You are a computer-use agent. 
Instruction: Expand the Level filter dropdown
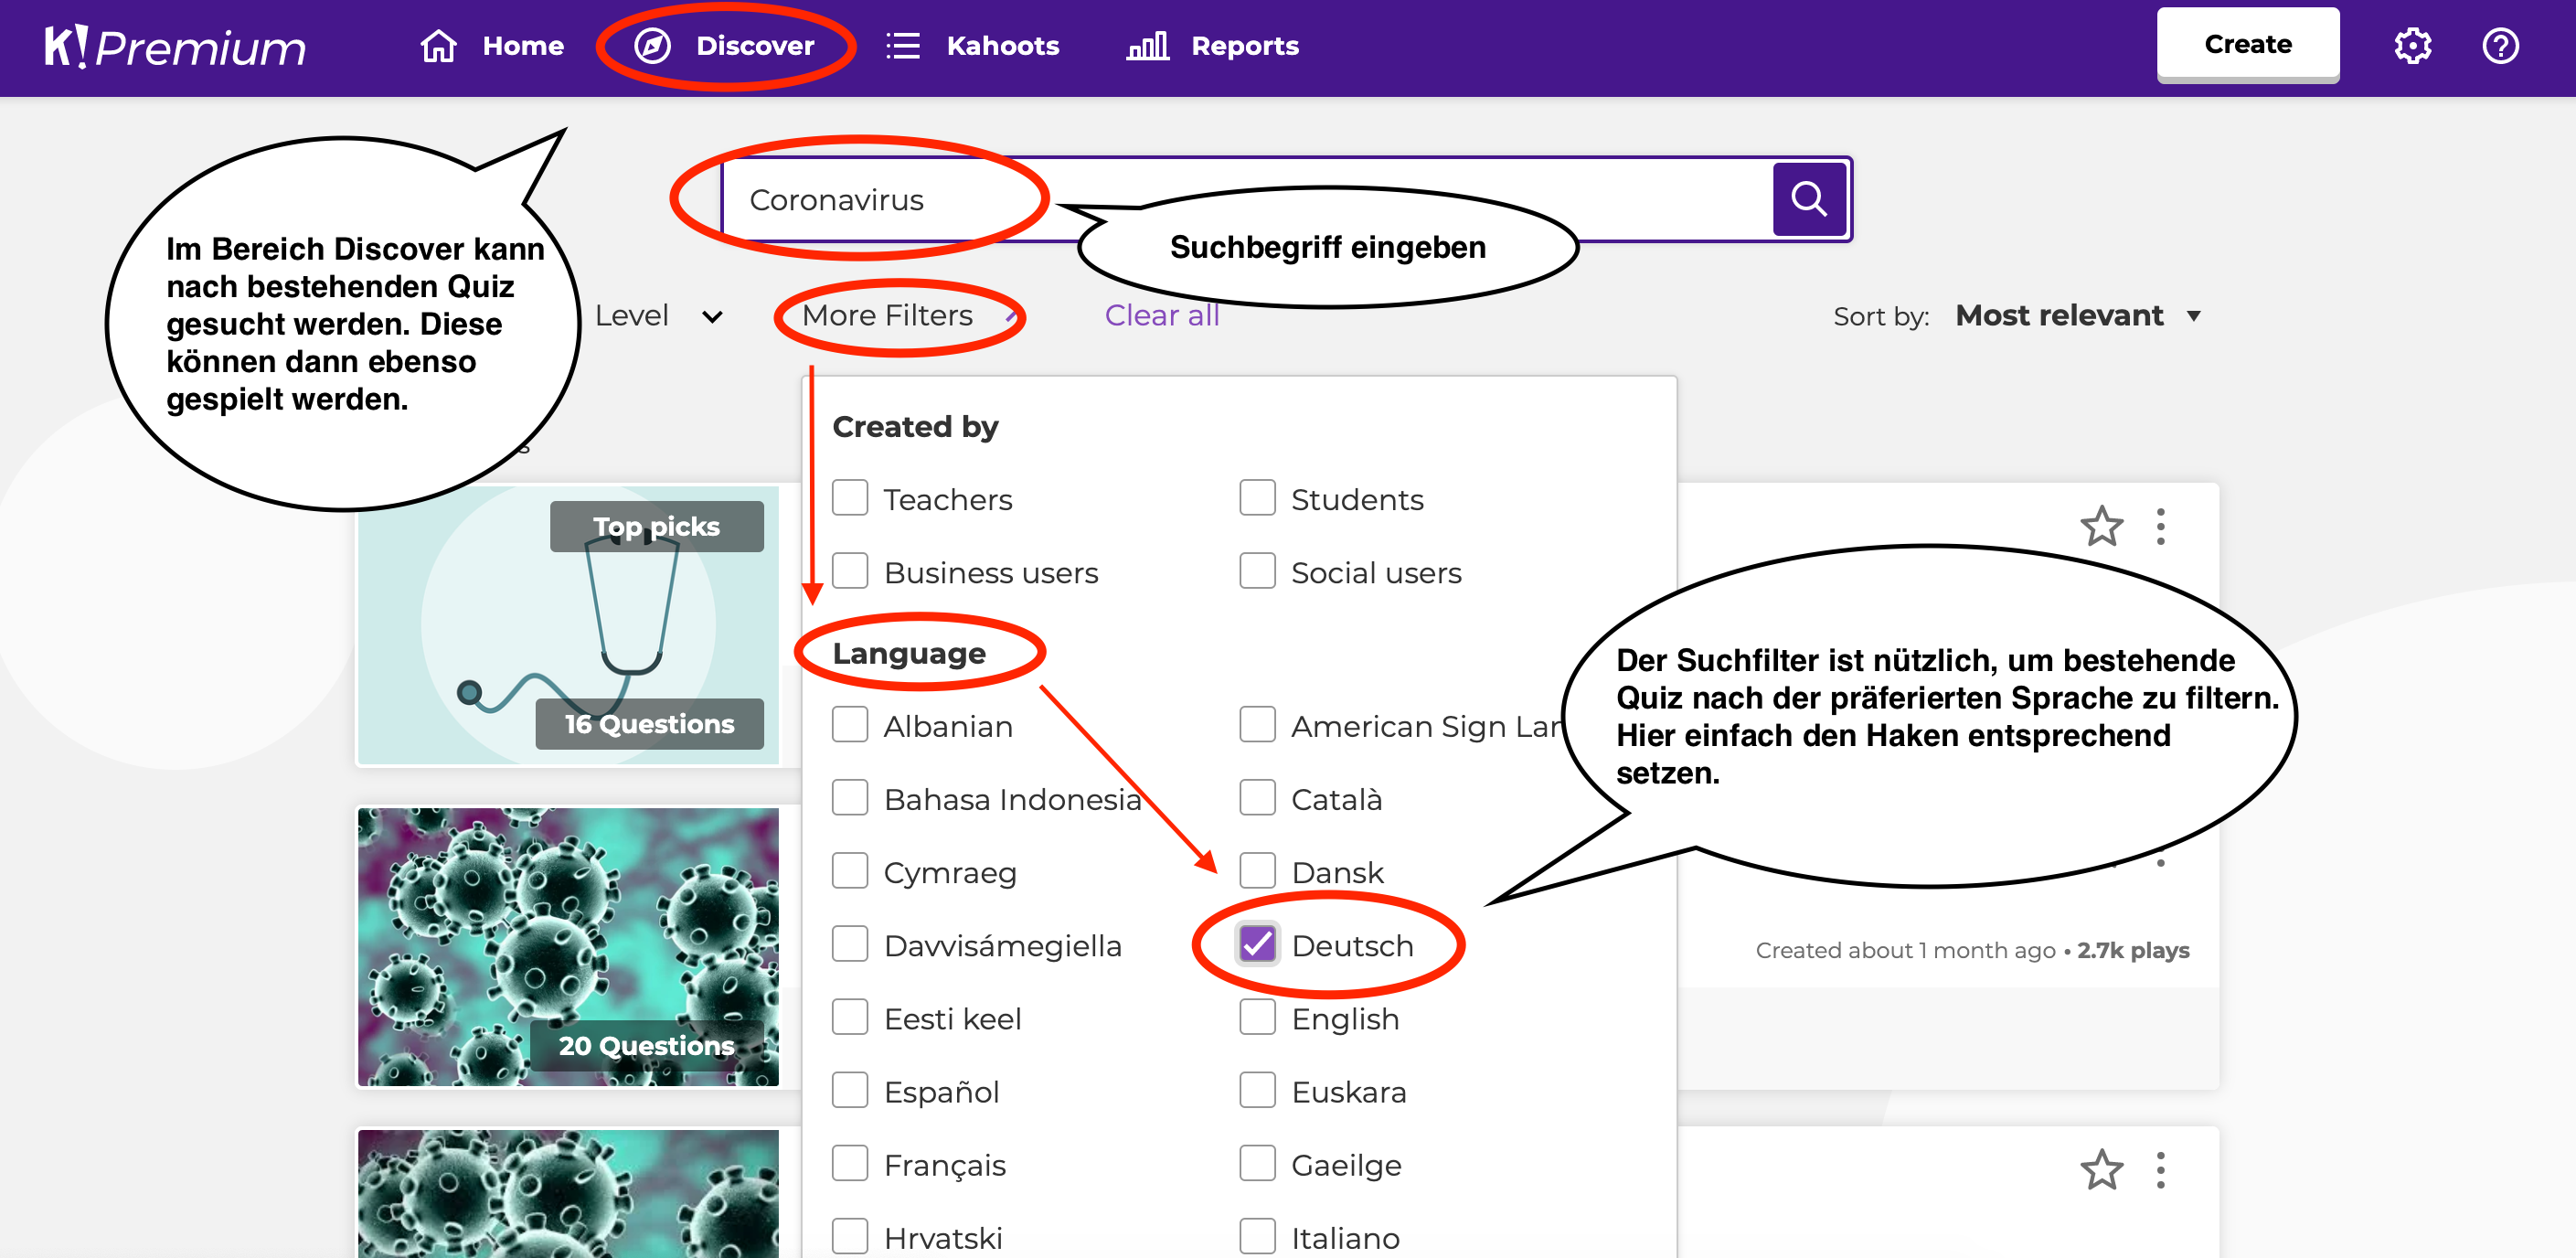point(659,316)
